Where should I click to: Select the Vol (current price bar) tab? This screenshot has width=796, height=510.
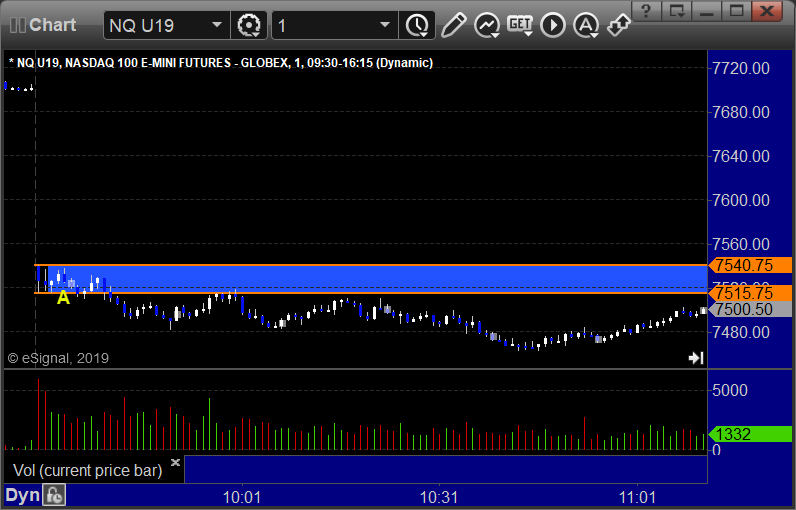pos(86,470)
